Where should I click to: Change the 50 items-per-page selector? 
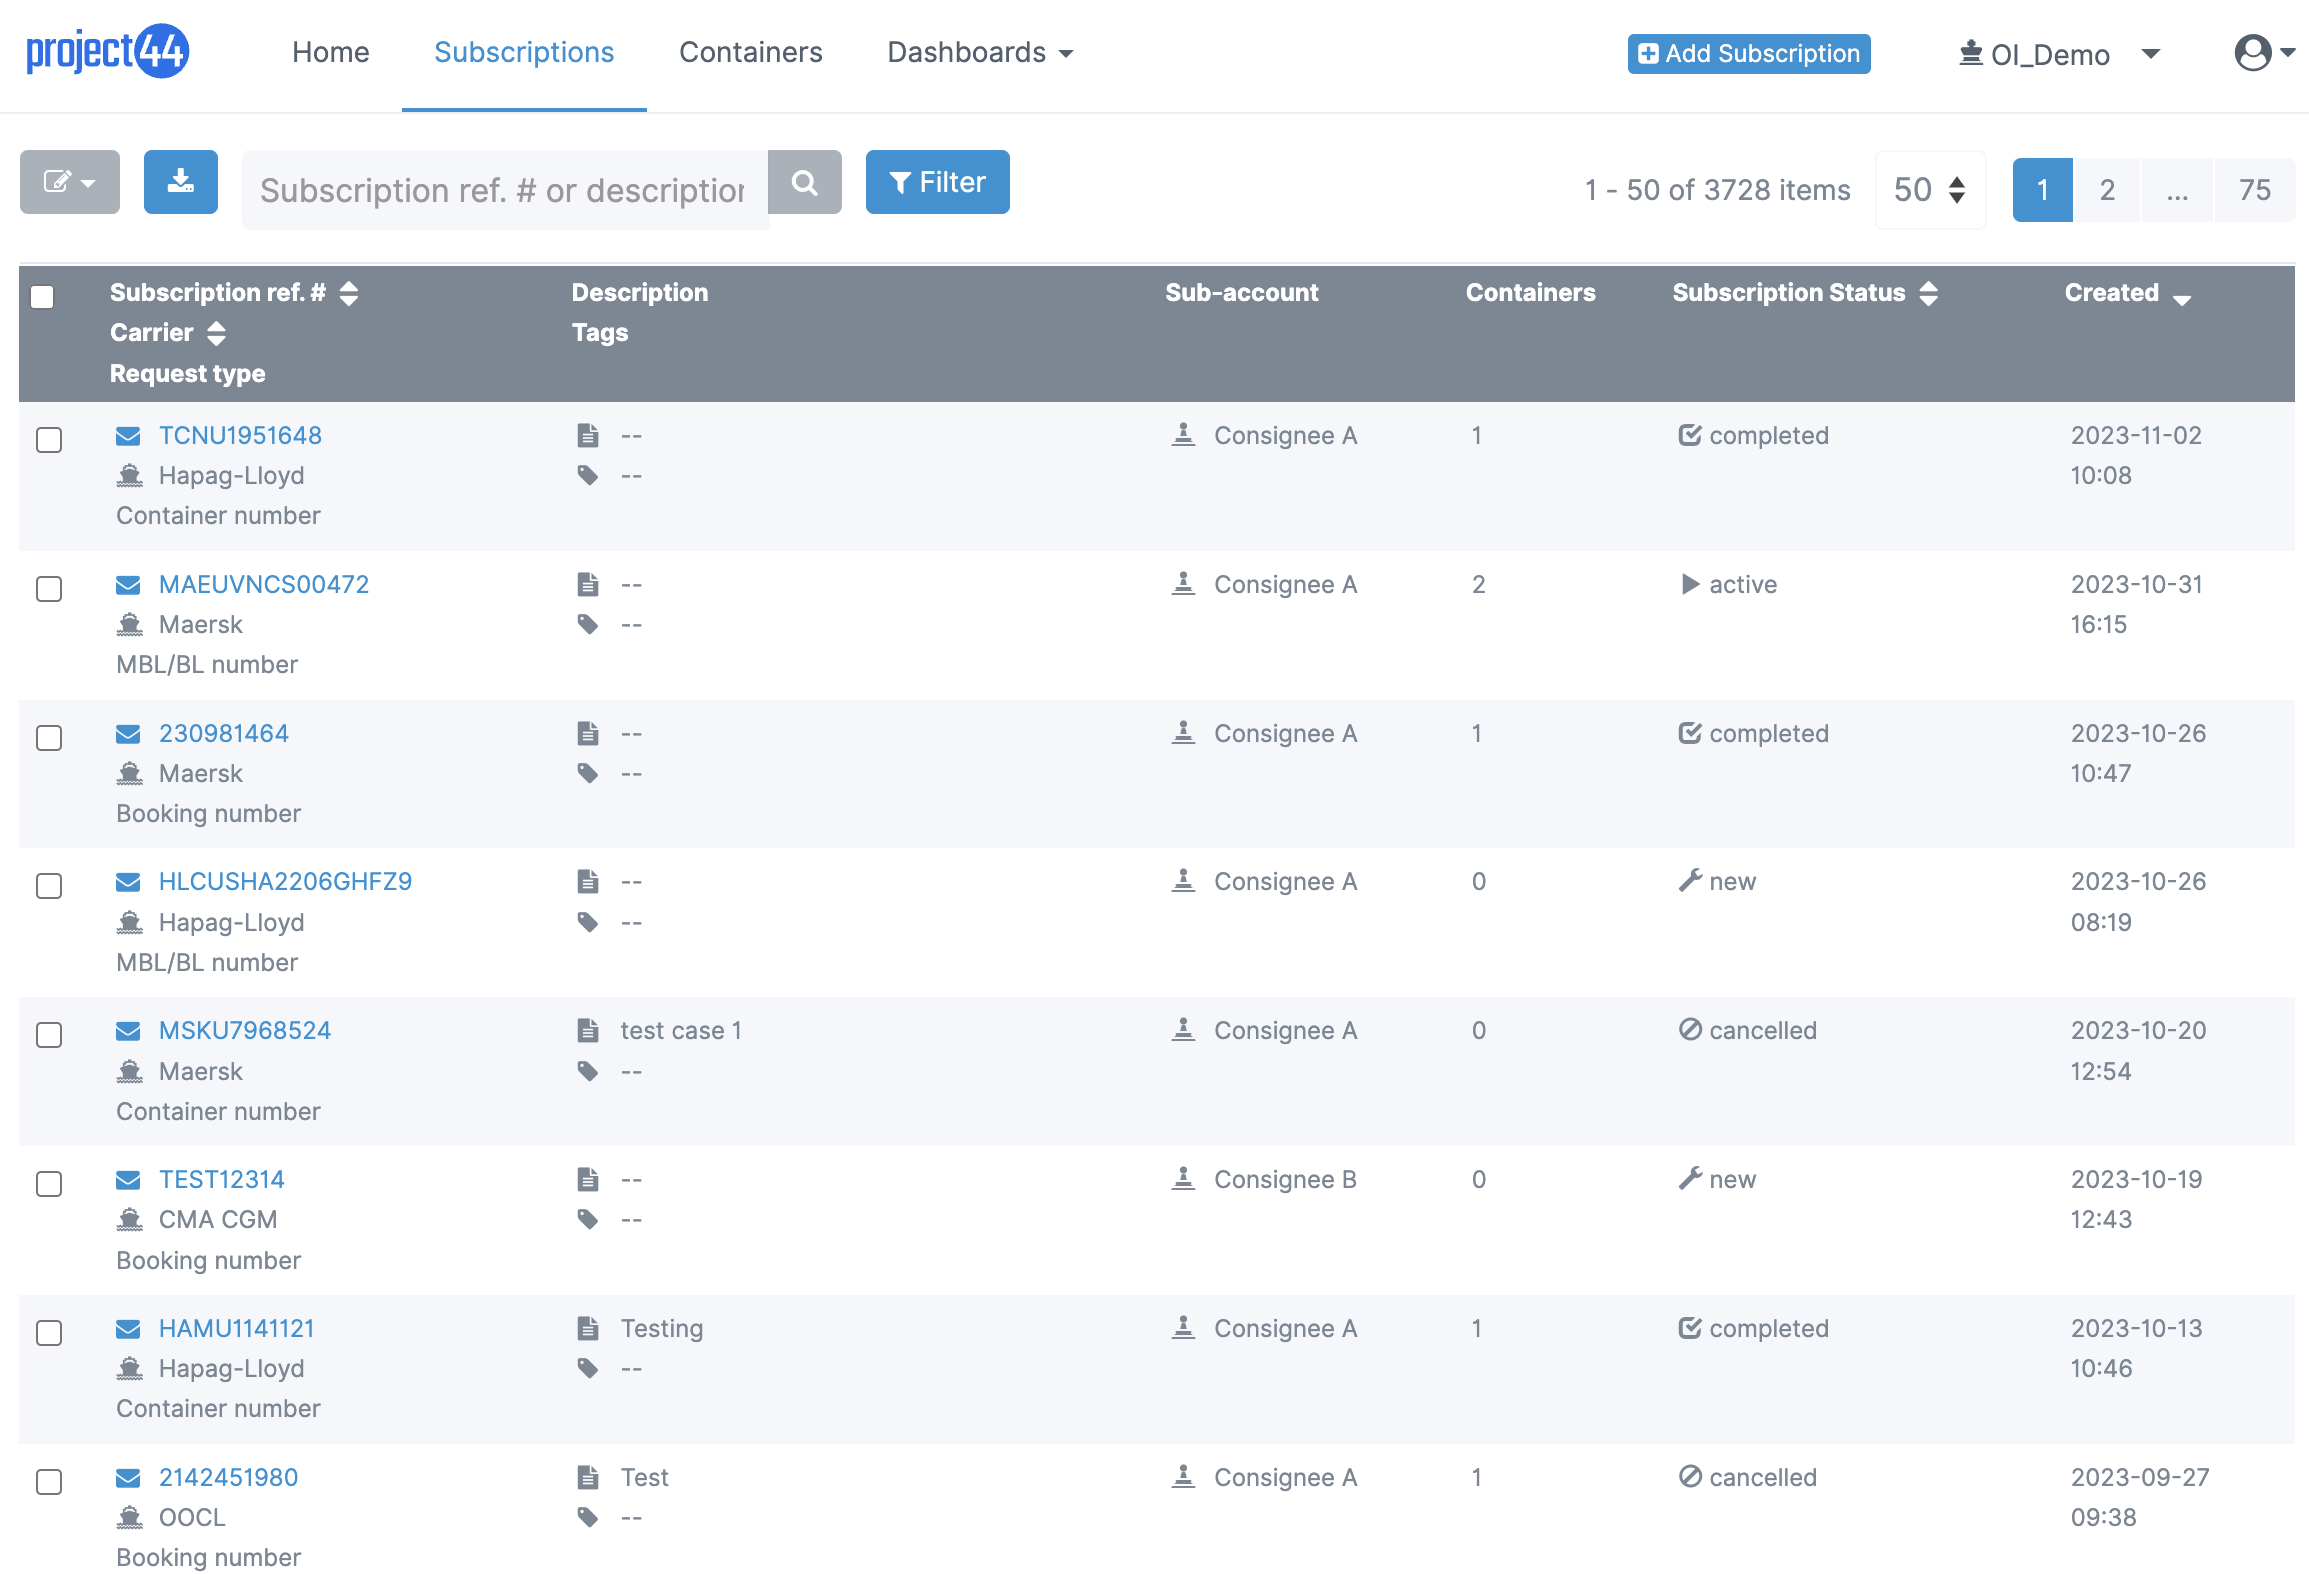1930,190
